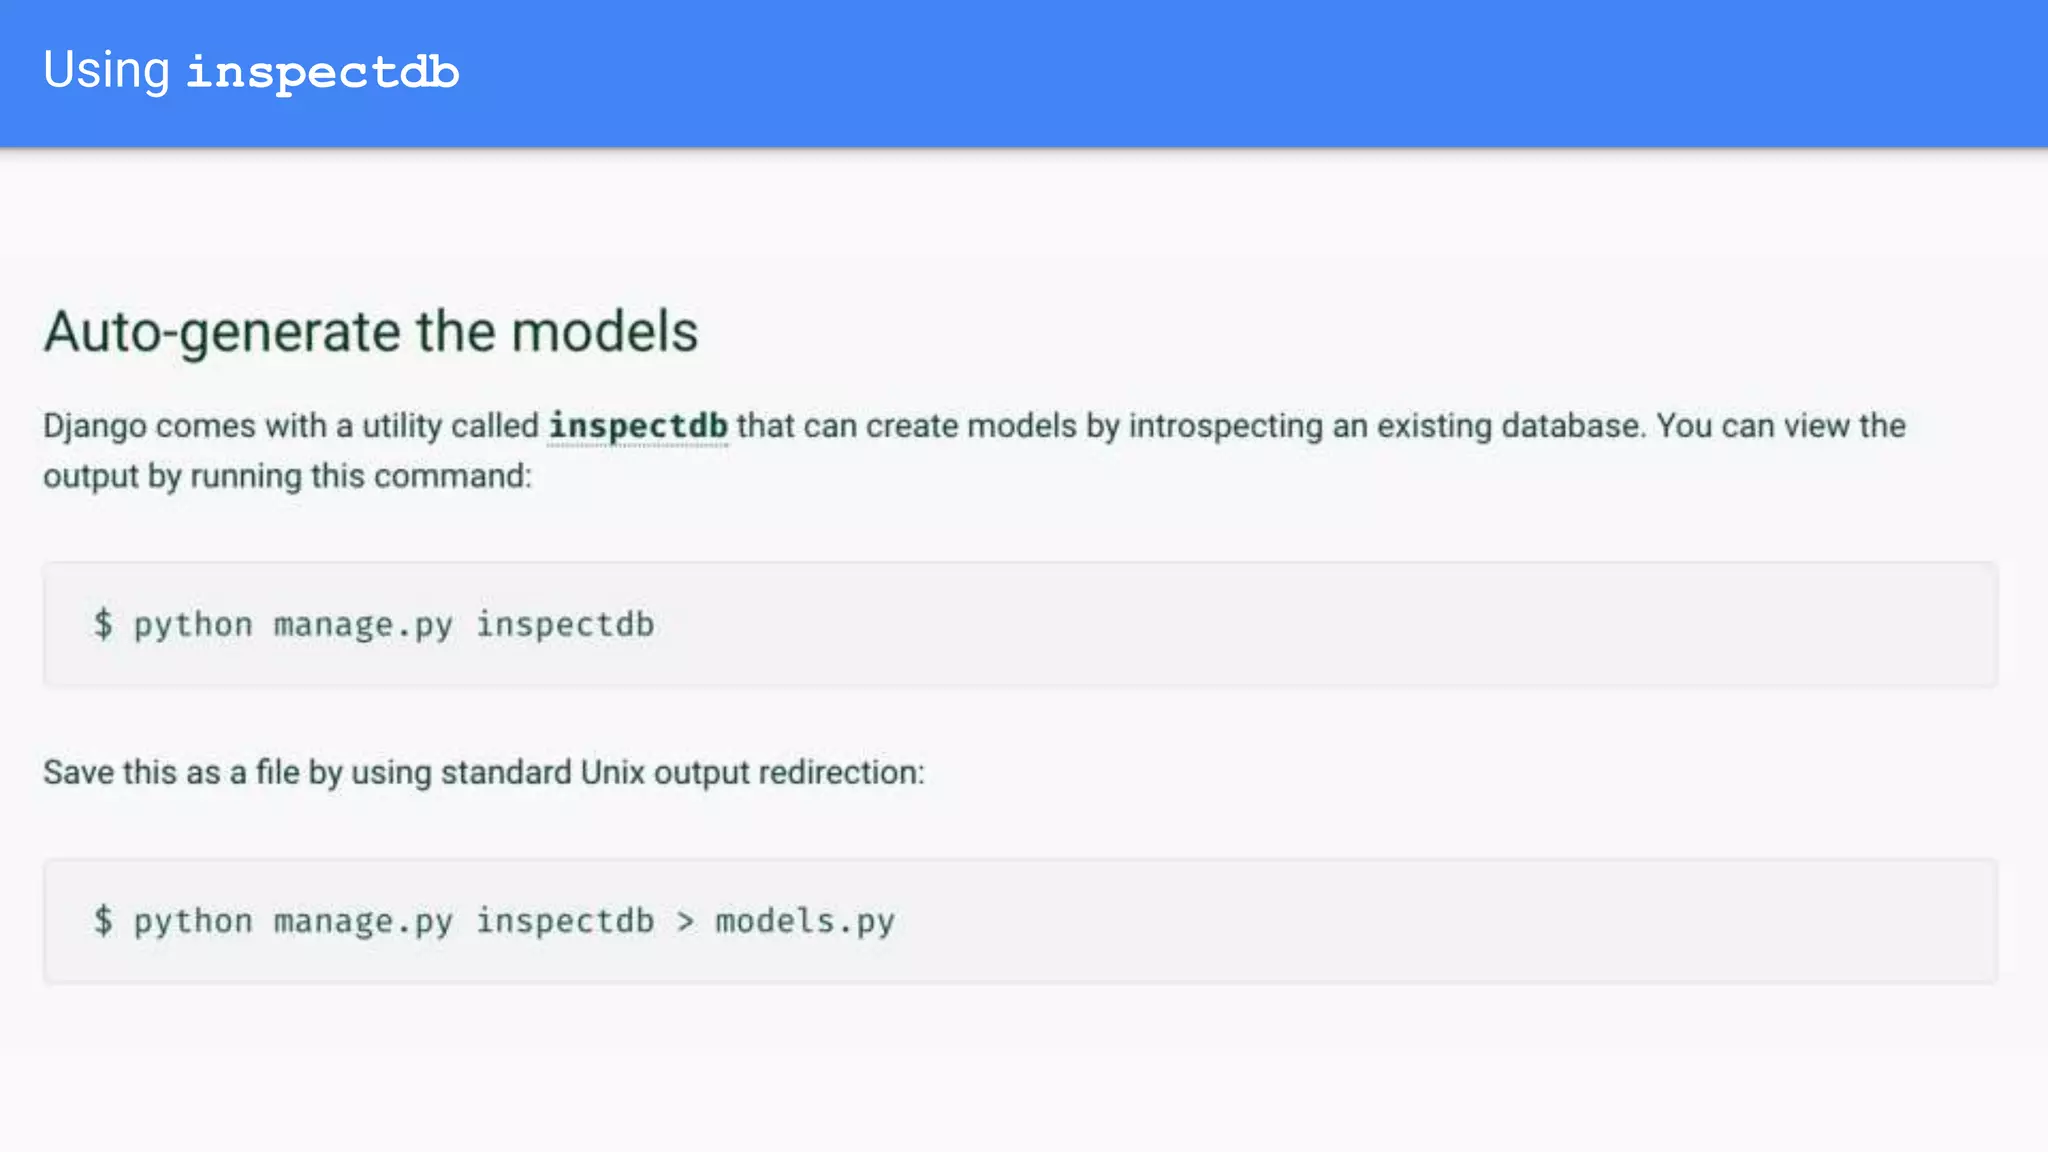Click "models.py" in the second code block

(x=805, y=921)
